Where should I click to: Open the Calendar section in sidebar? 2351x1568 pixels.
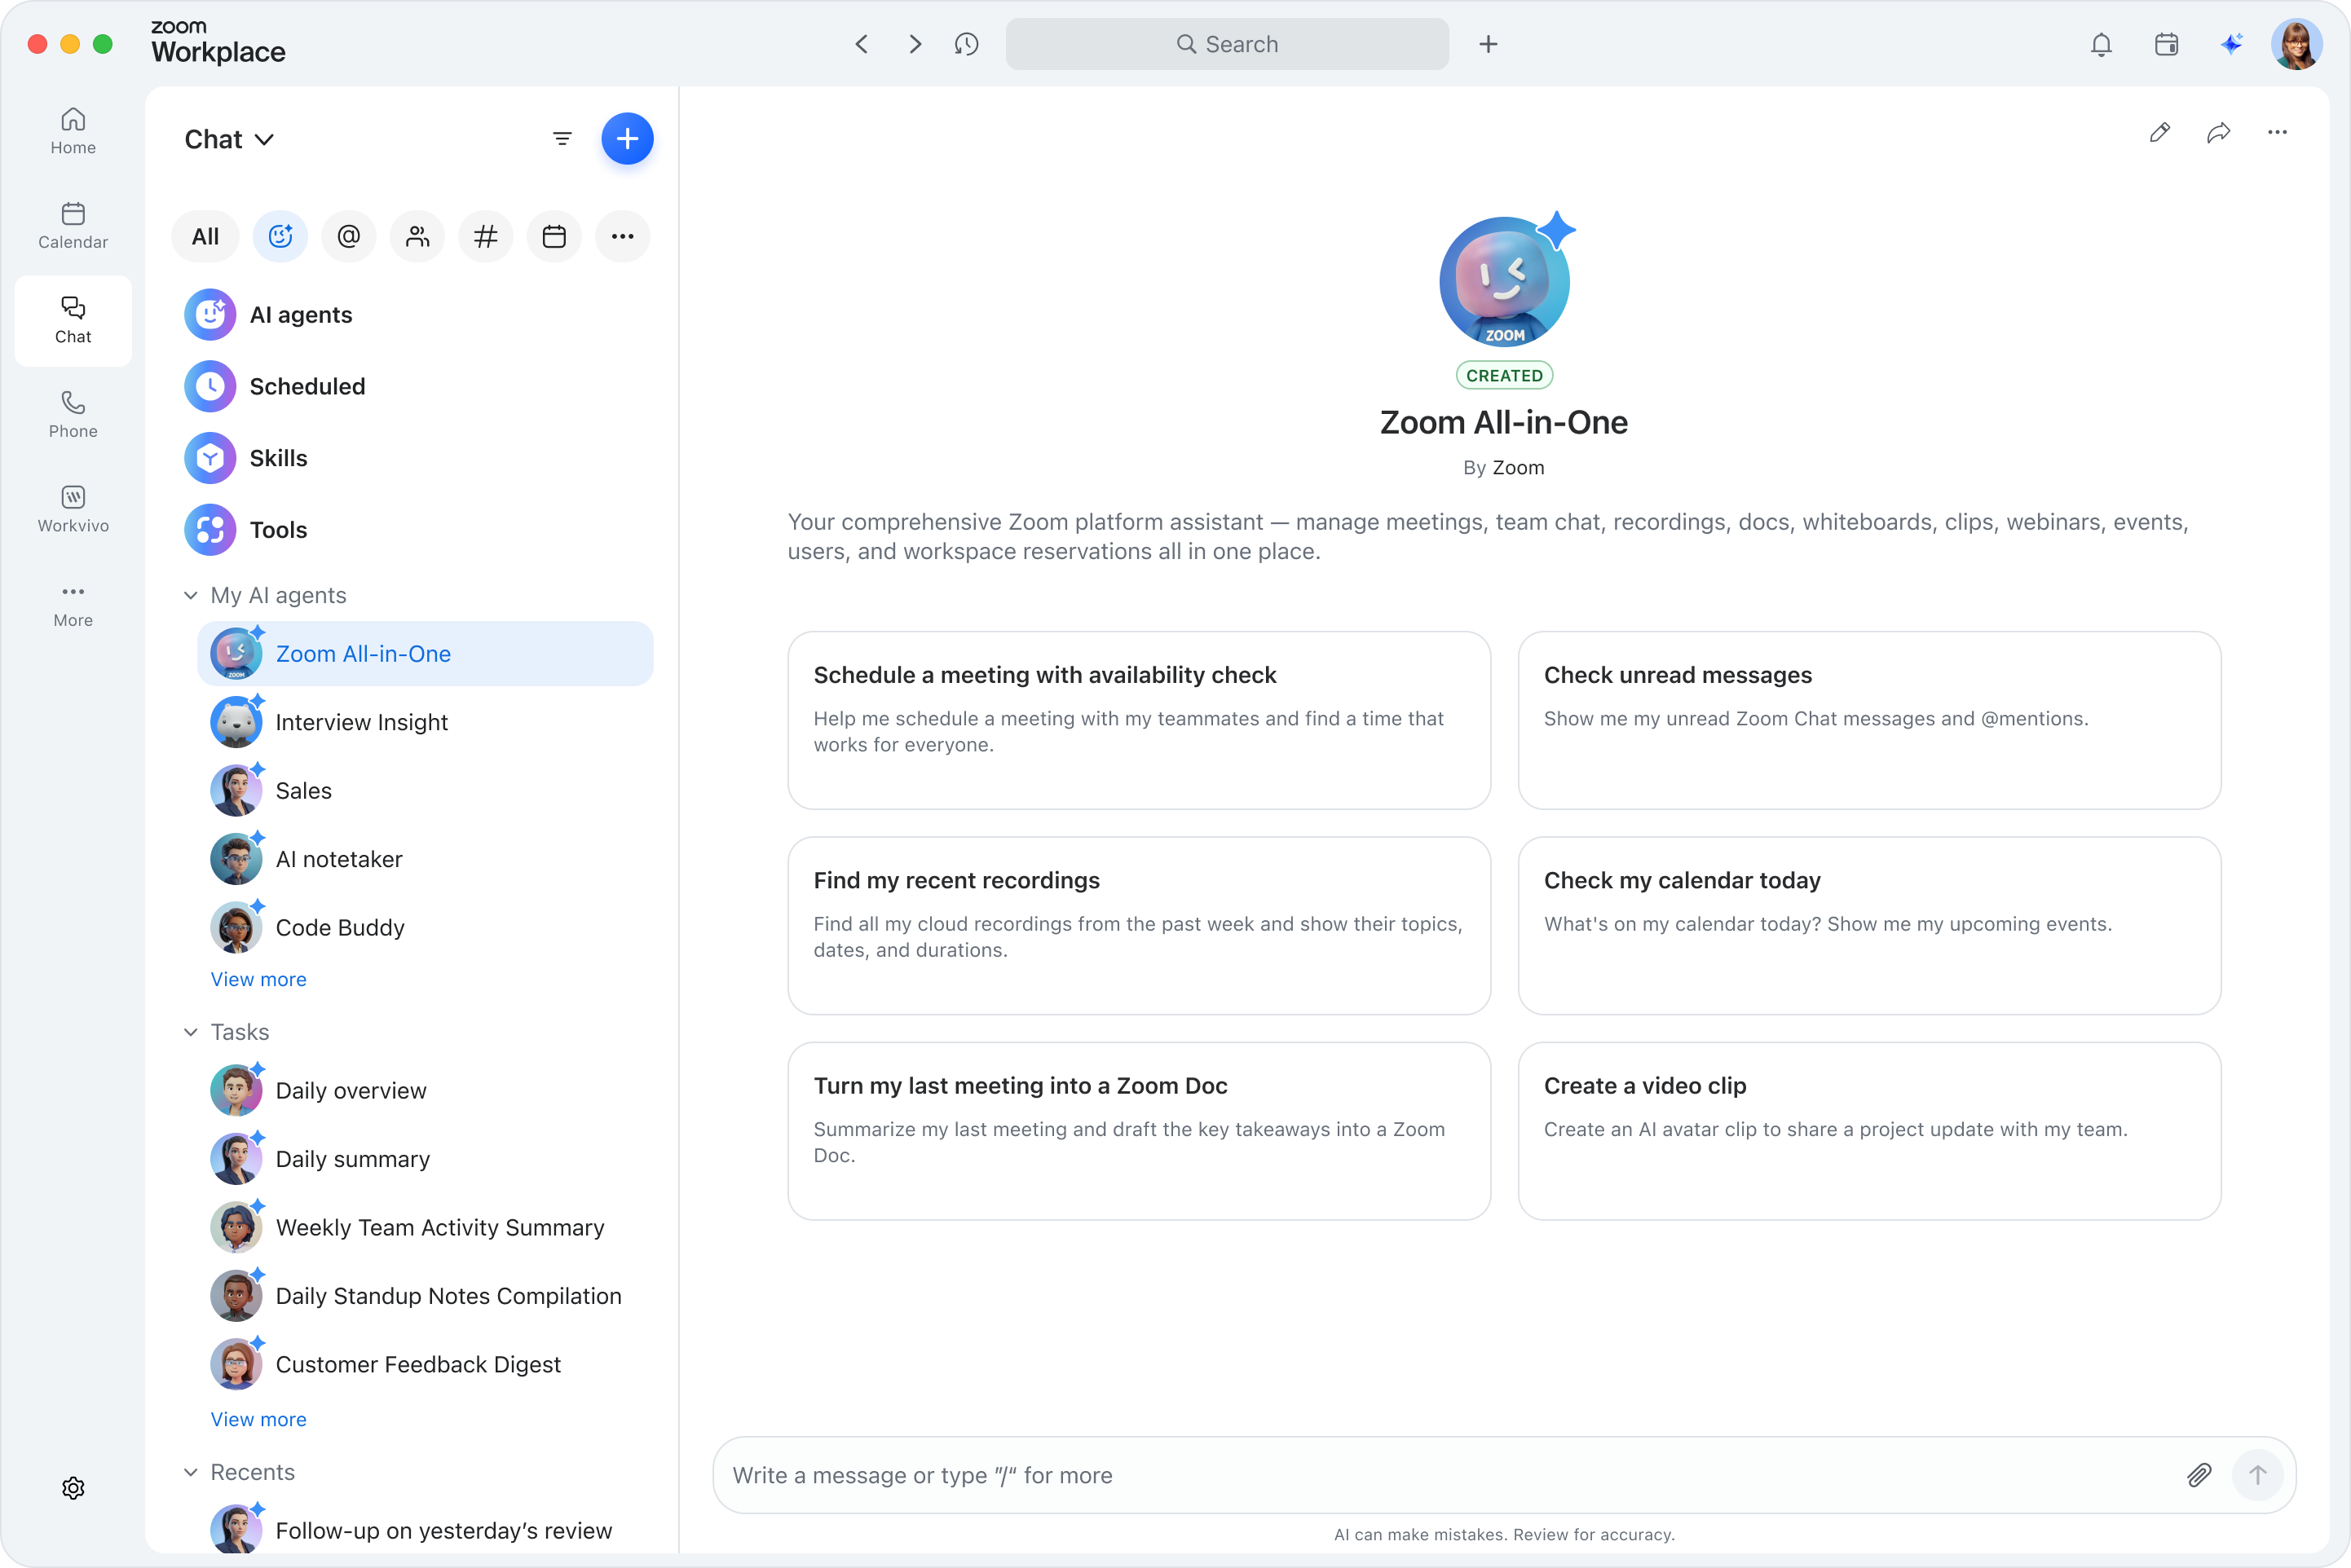click(73, 226)
